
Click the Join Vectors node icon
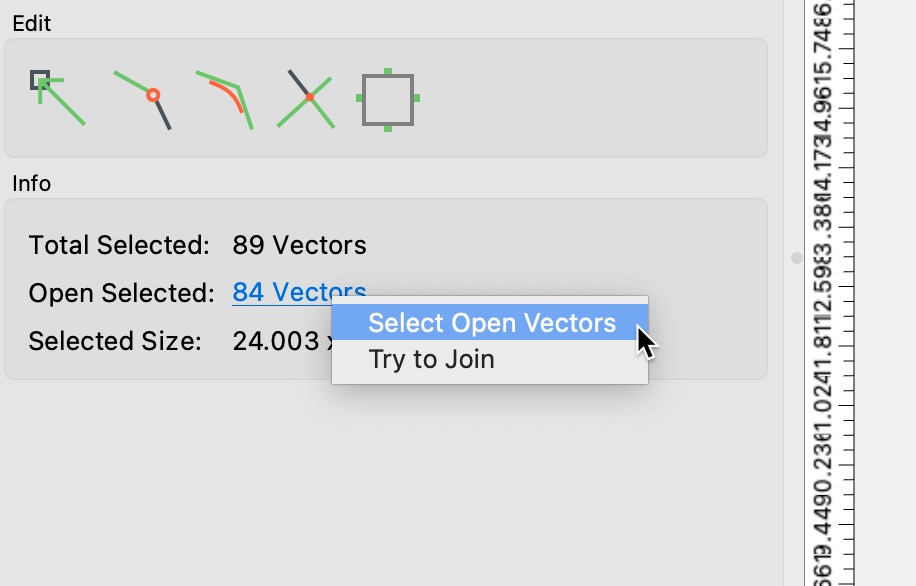[x=143, y=100]
